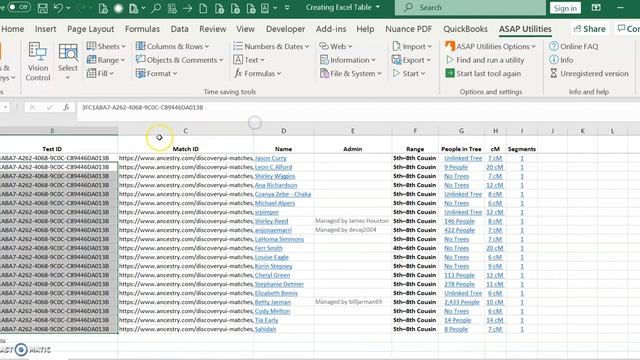Open the Formulas ribbon tab

pos(142,29)
